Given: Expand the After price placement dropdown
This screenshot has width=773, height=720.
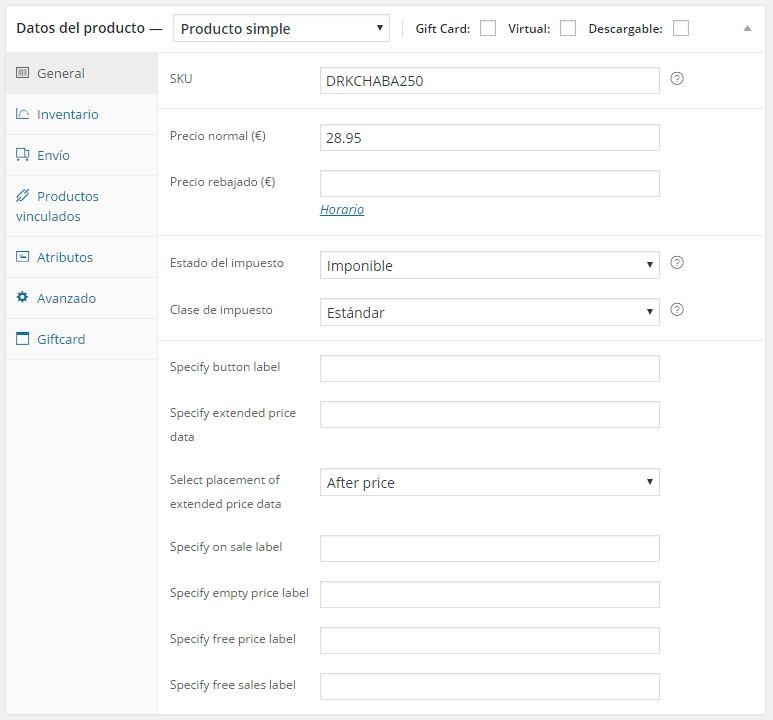Looking at the screenshot, I should (x=490, y=482).
